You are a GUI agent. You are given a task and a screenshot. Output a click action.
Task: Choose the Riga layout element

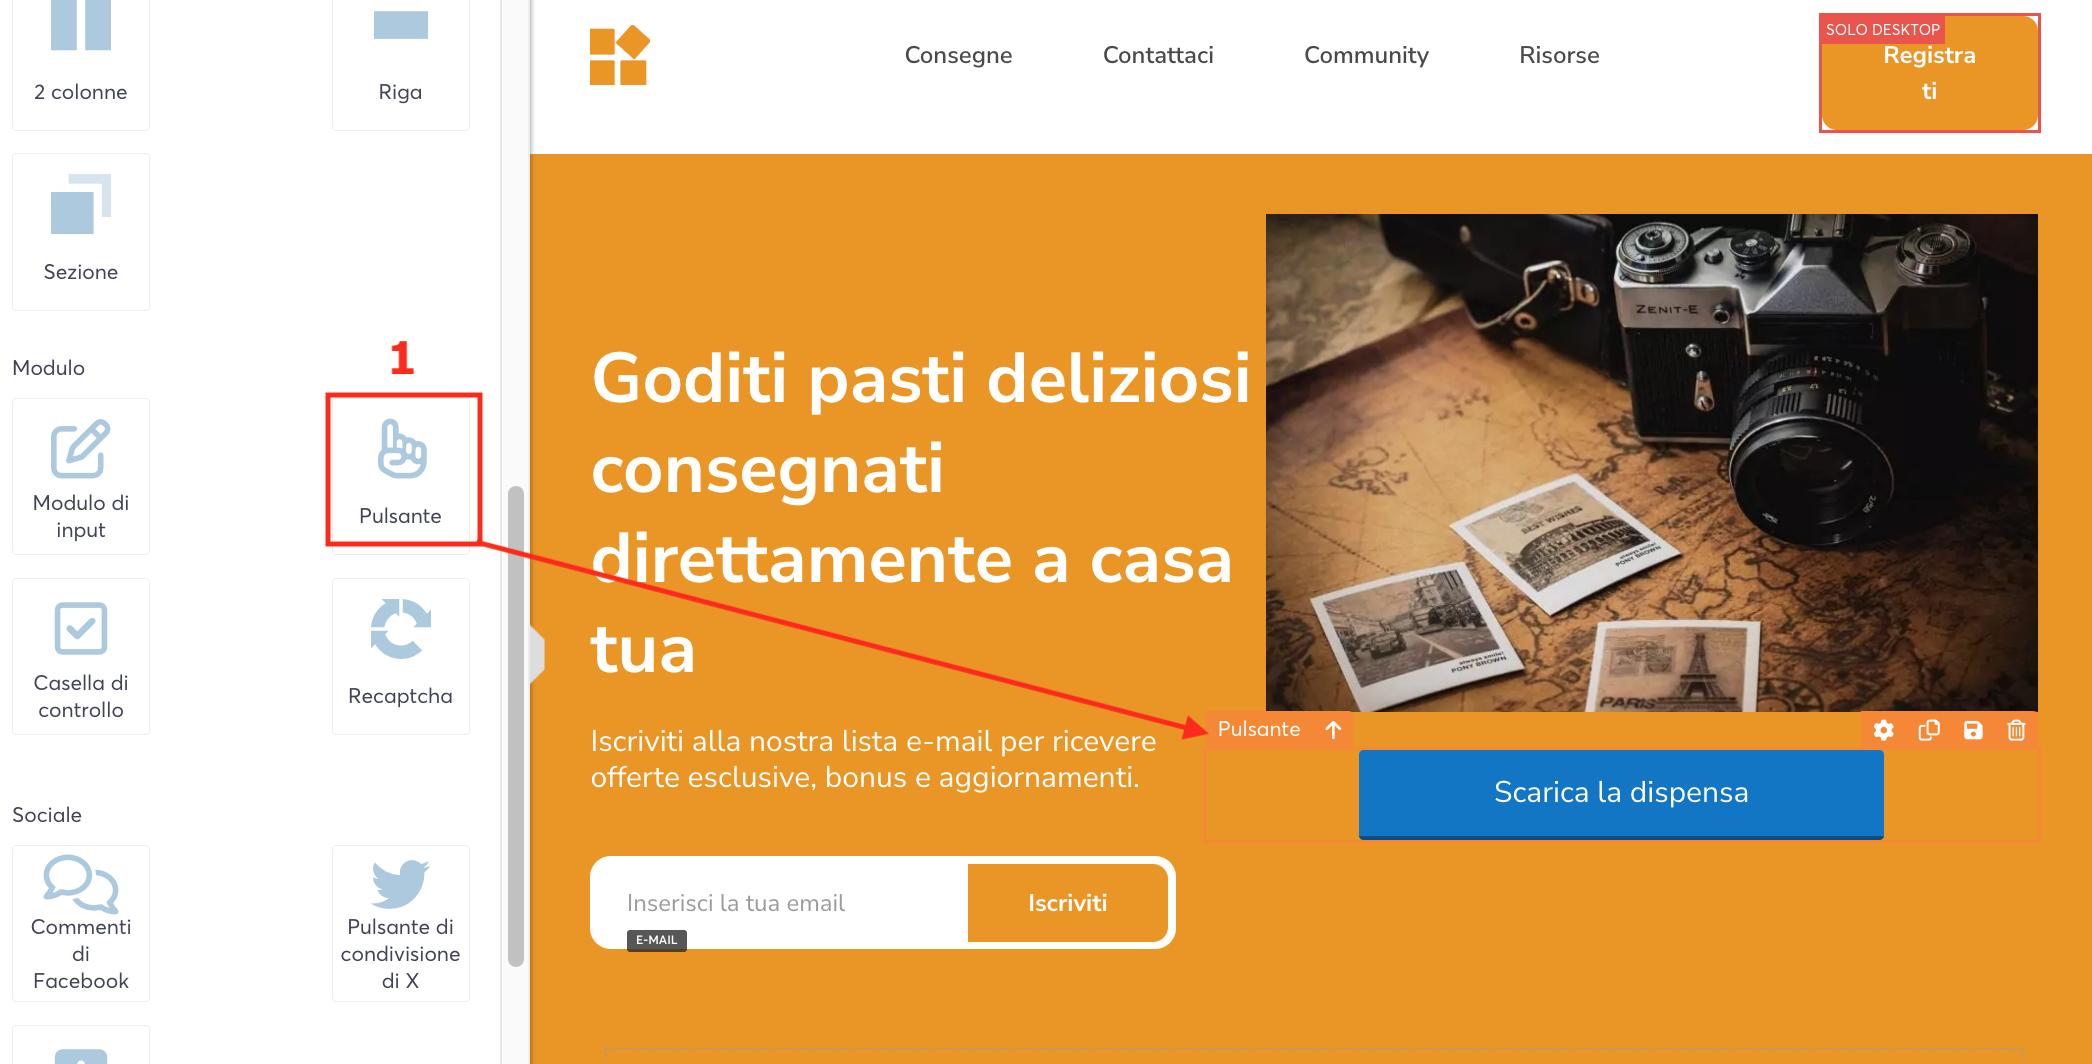[401, 60]
